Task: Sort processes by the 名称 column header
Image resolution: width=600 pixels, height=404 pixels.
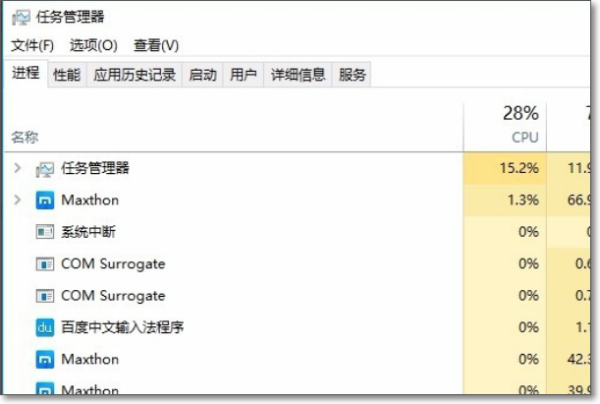Action: coord(25,137)
